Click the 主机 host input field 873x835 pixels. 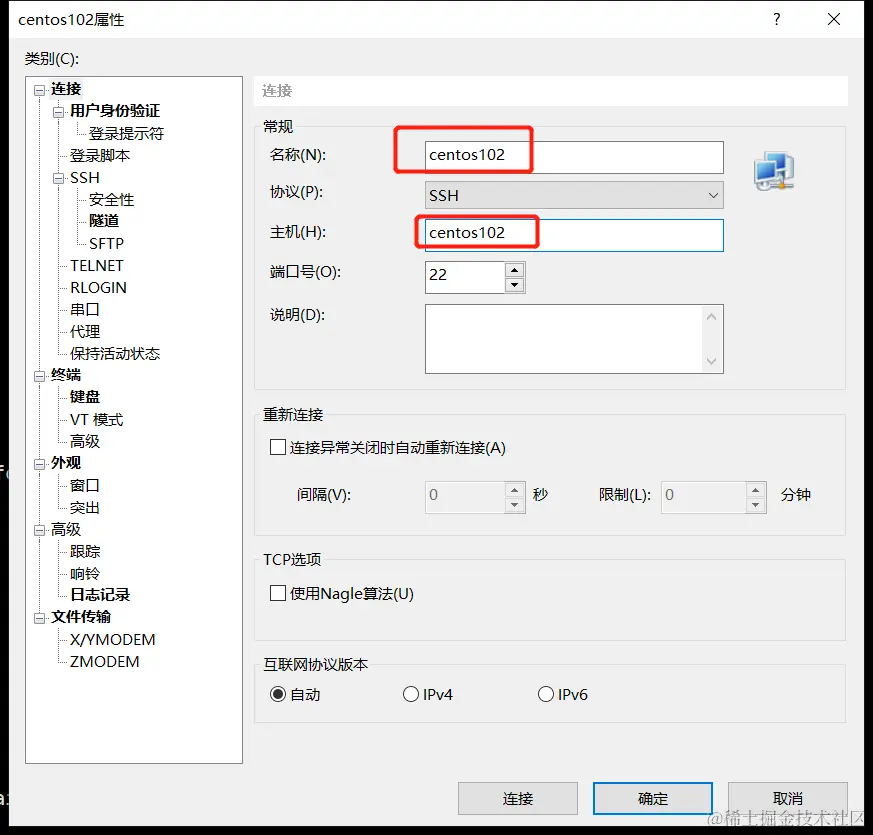(x=574, y=235)
